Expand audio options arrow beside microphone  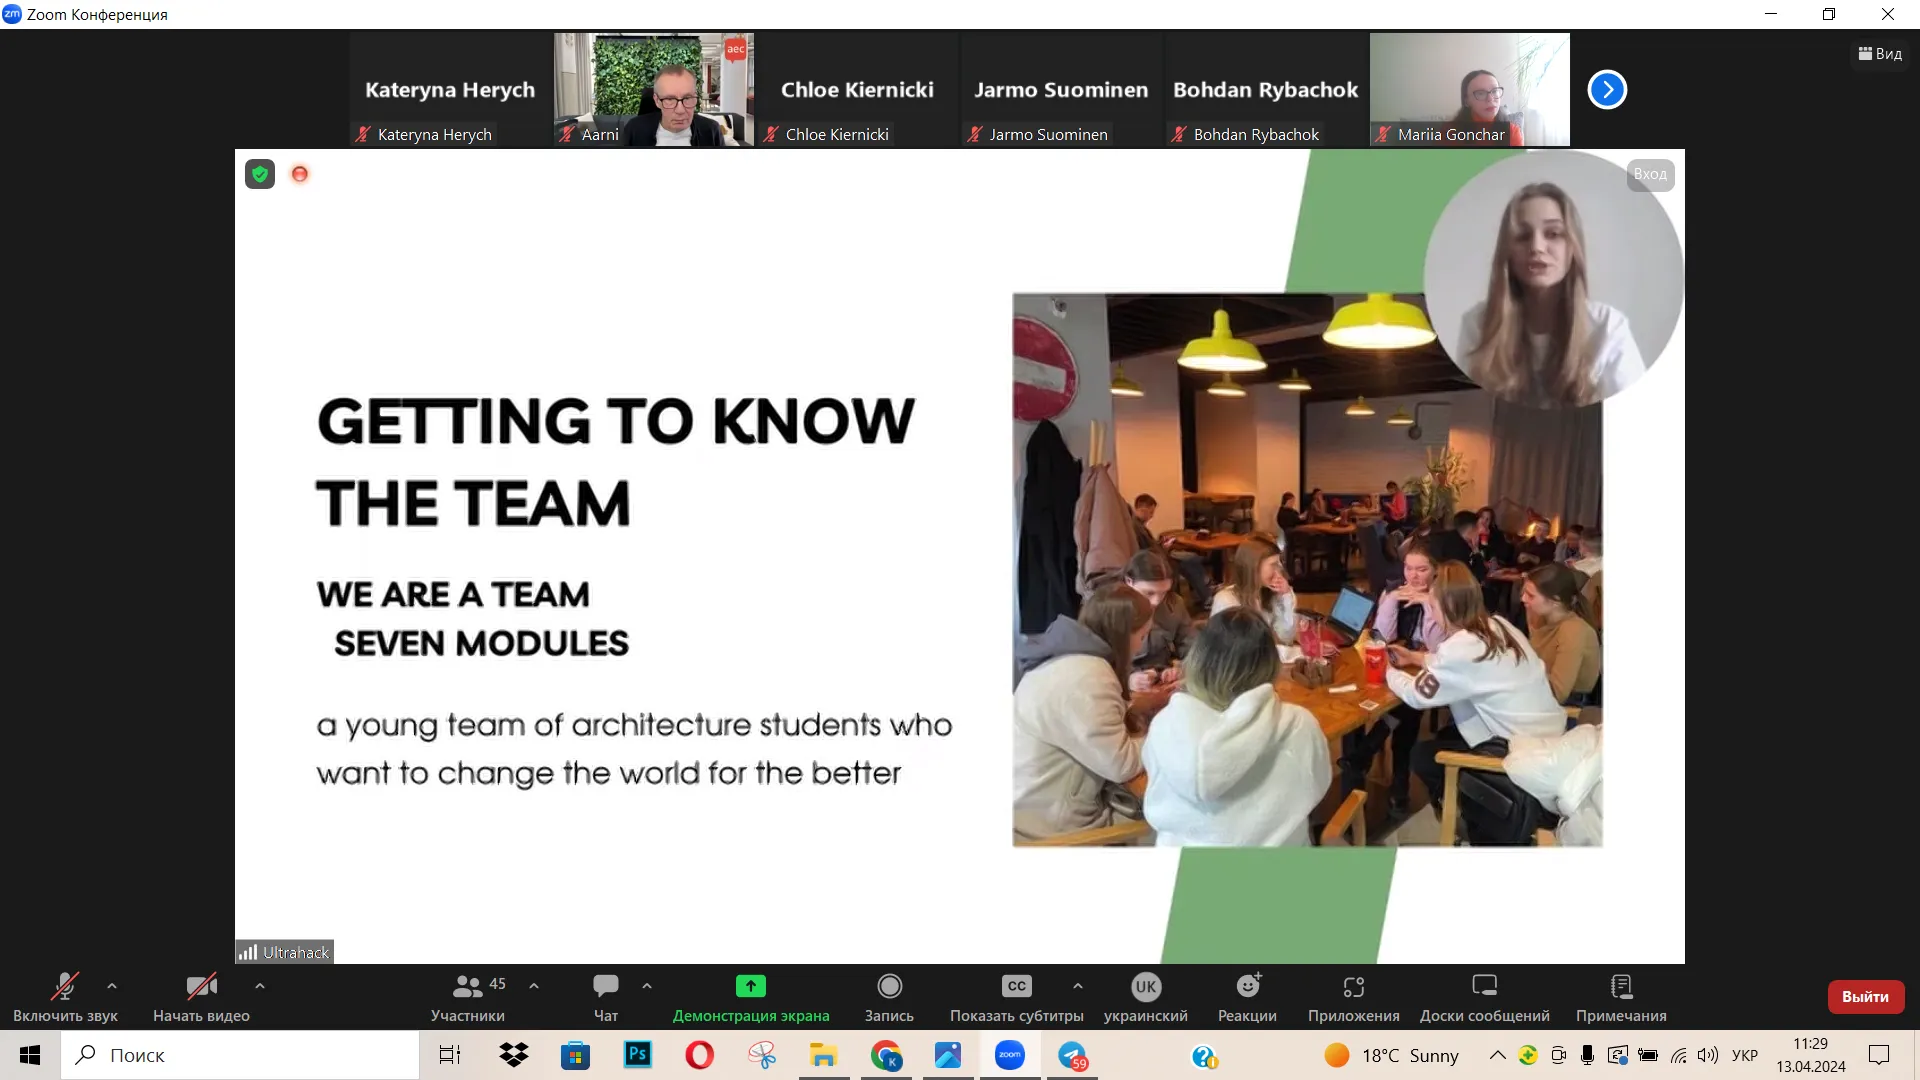[112, 986]
